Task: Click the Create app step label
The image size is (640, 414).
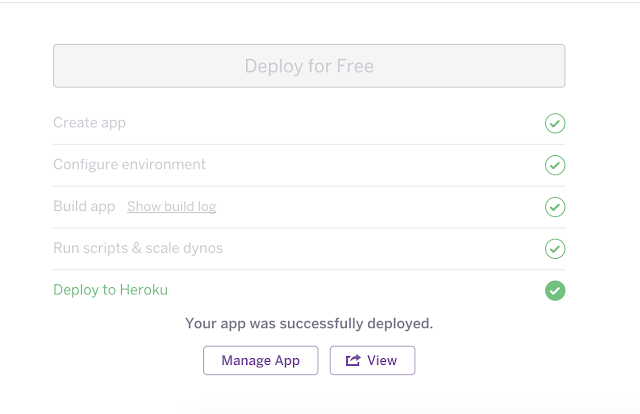Action: pos(89,123)
